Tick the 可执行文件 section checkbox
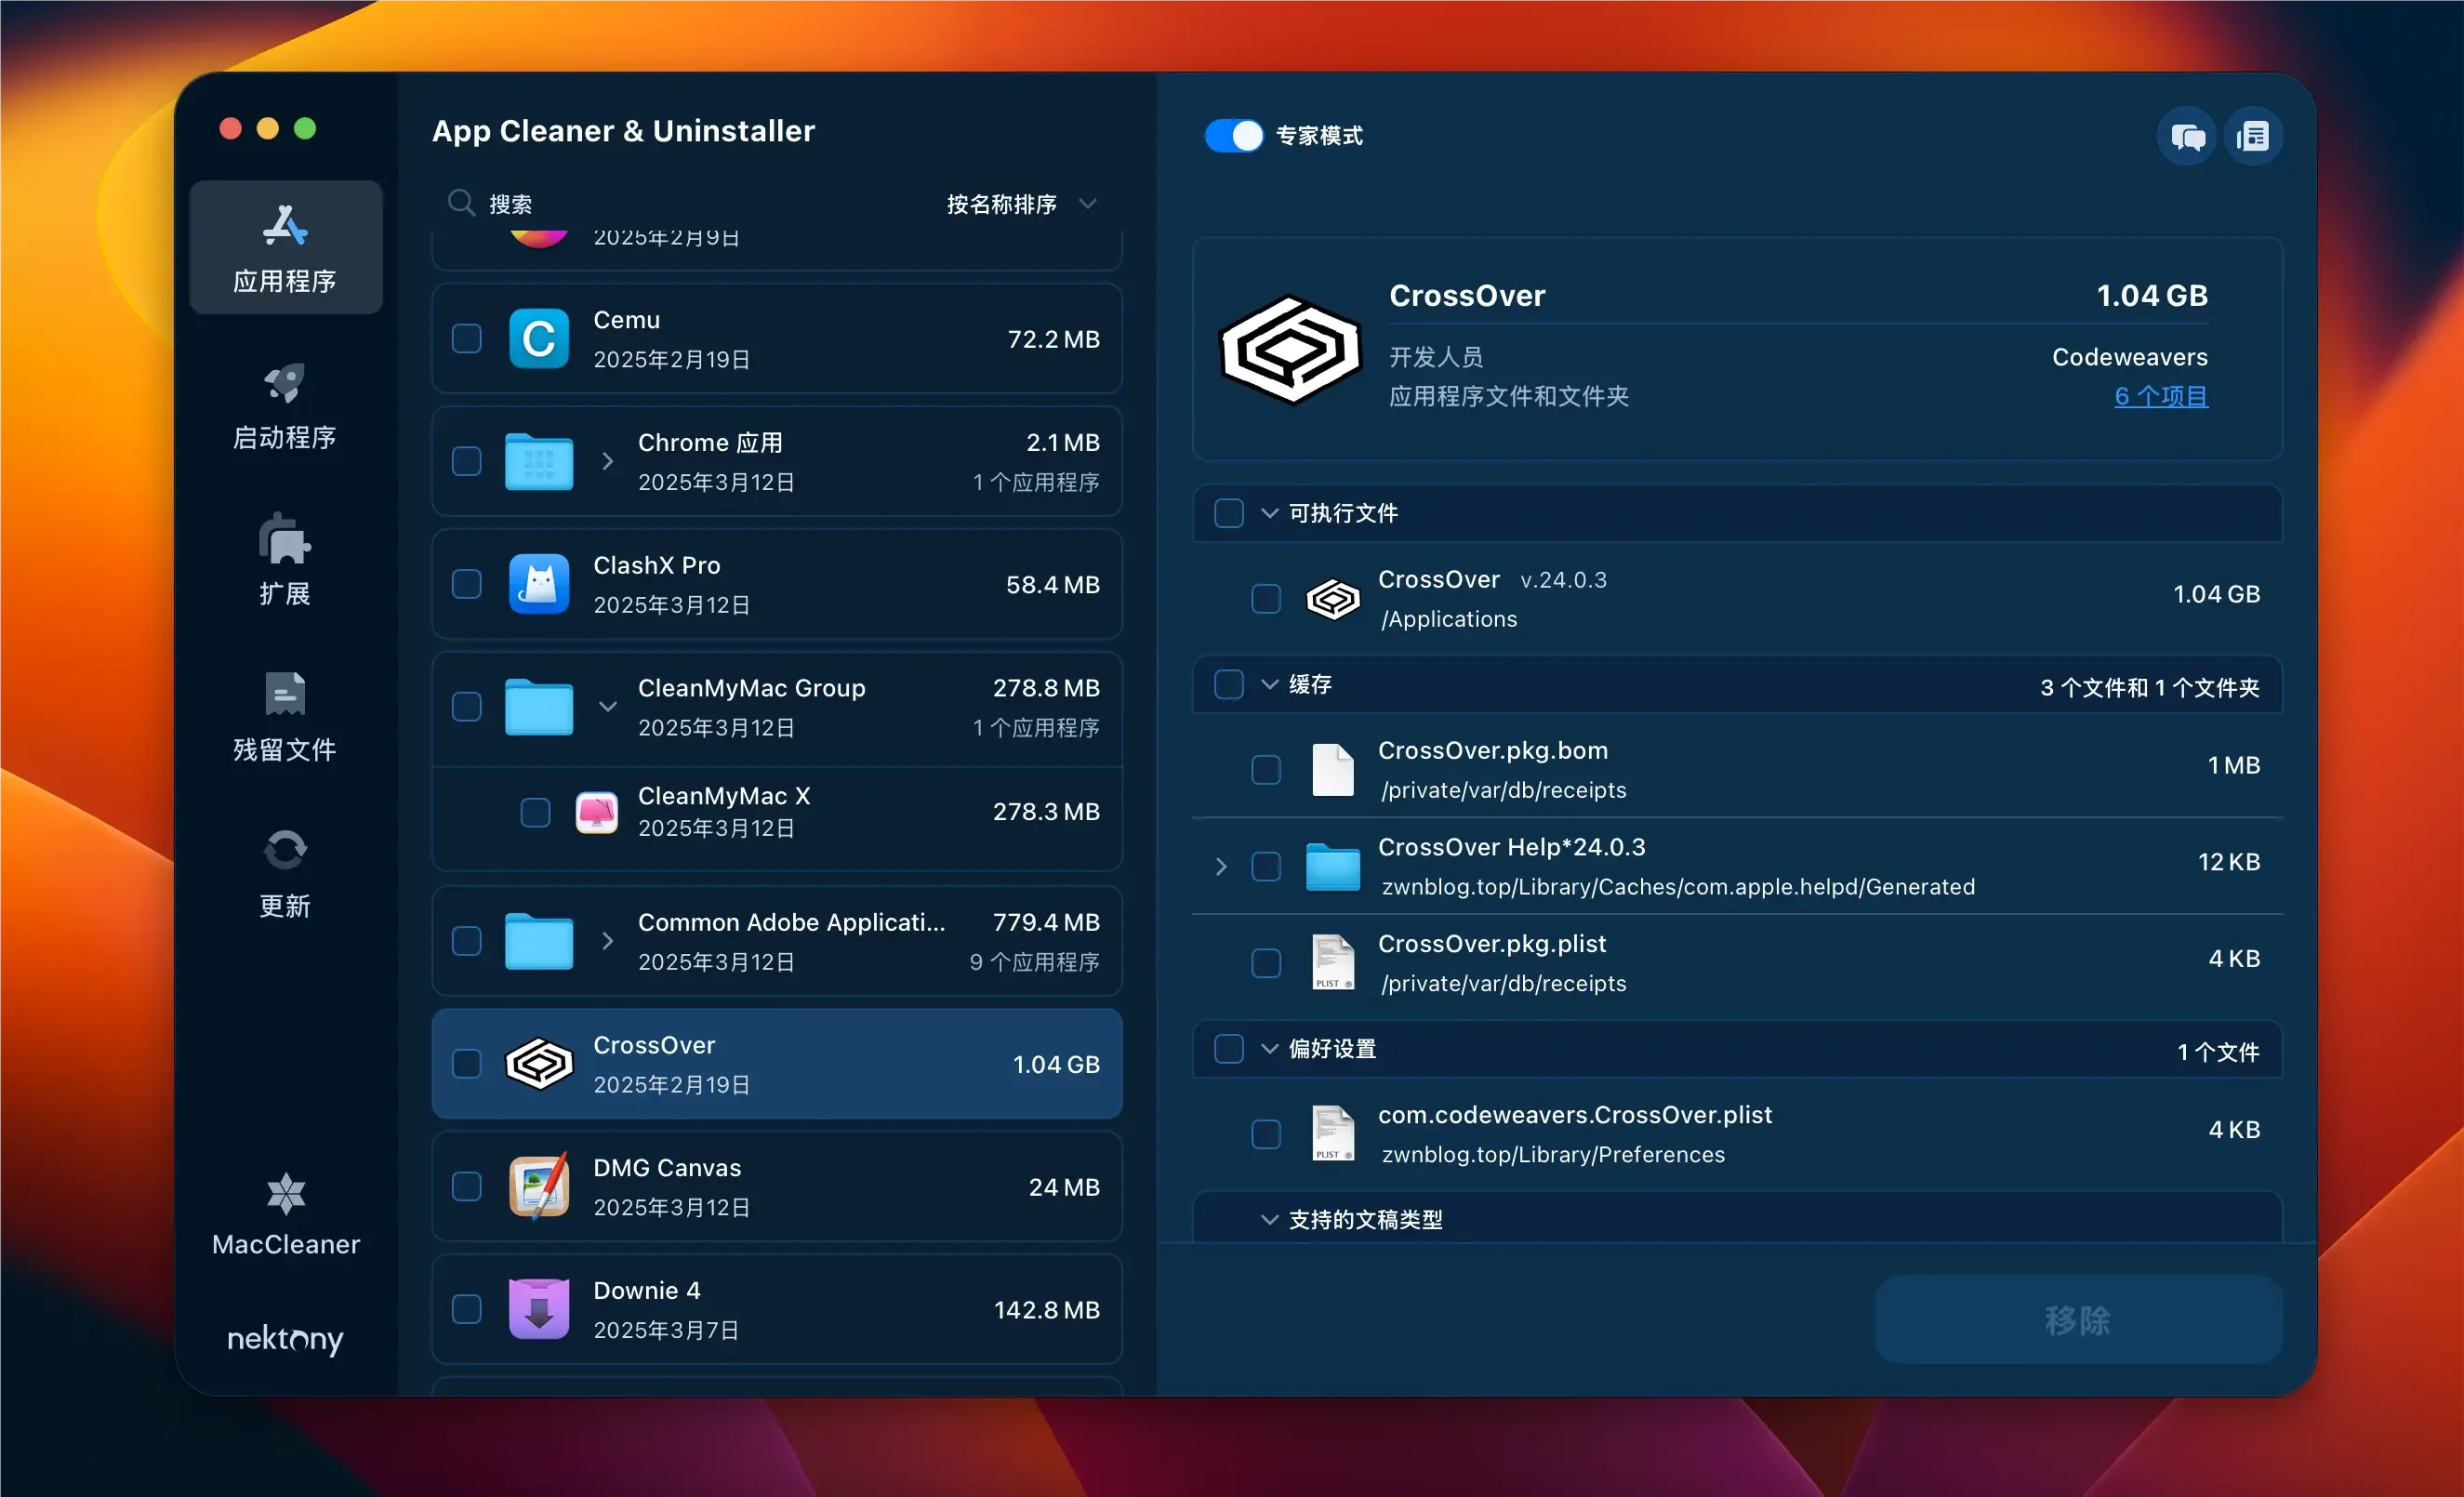Image resolution: width=2464 pixels, height=1497 pixels. pyautogui.click(x=1229, y=513)
